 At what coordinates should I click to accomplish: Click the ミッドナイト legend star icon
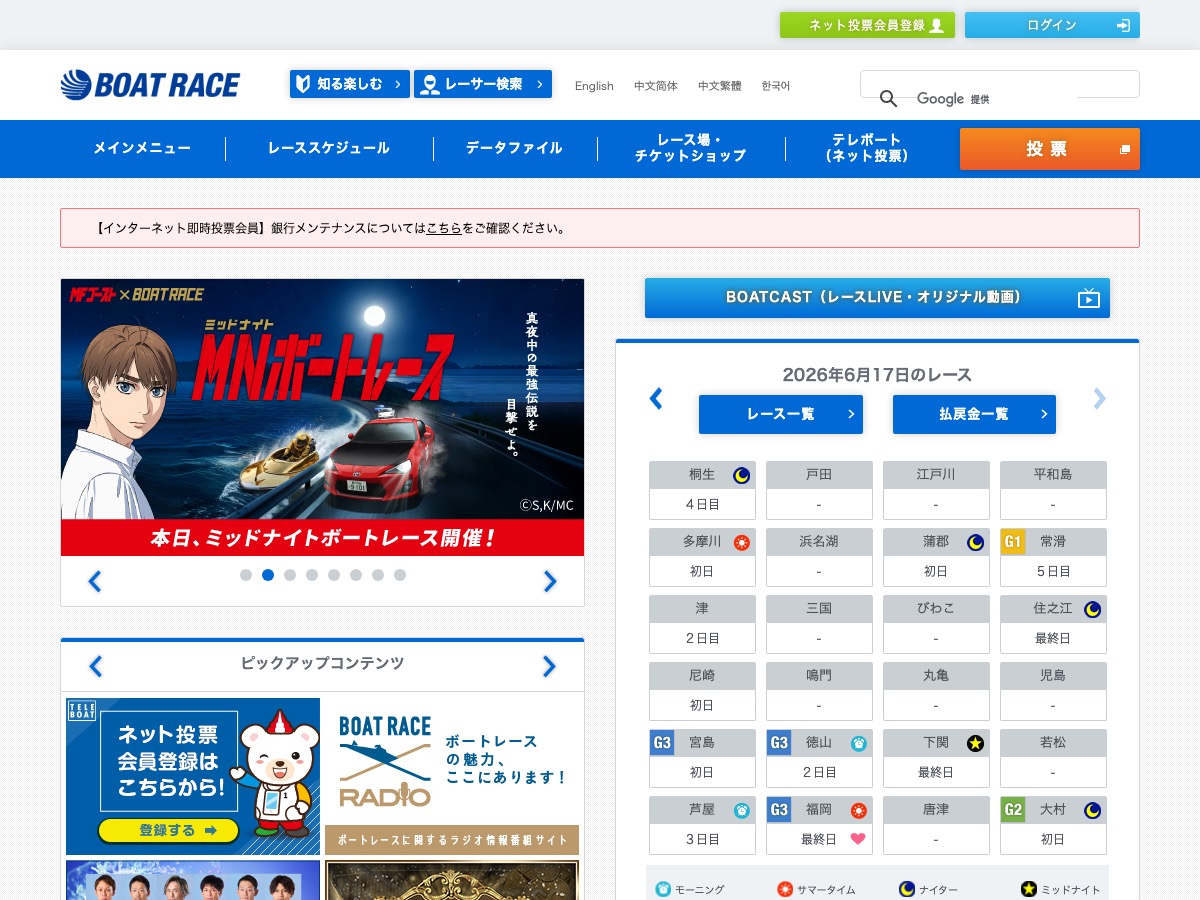(x=1029, y=889)
